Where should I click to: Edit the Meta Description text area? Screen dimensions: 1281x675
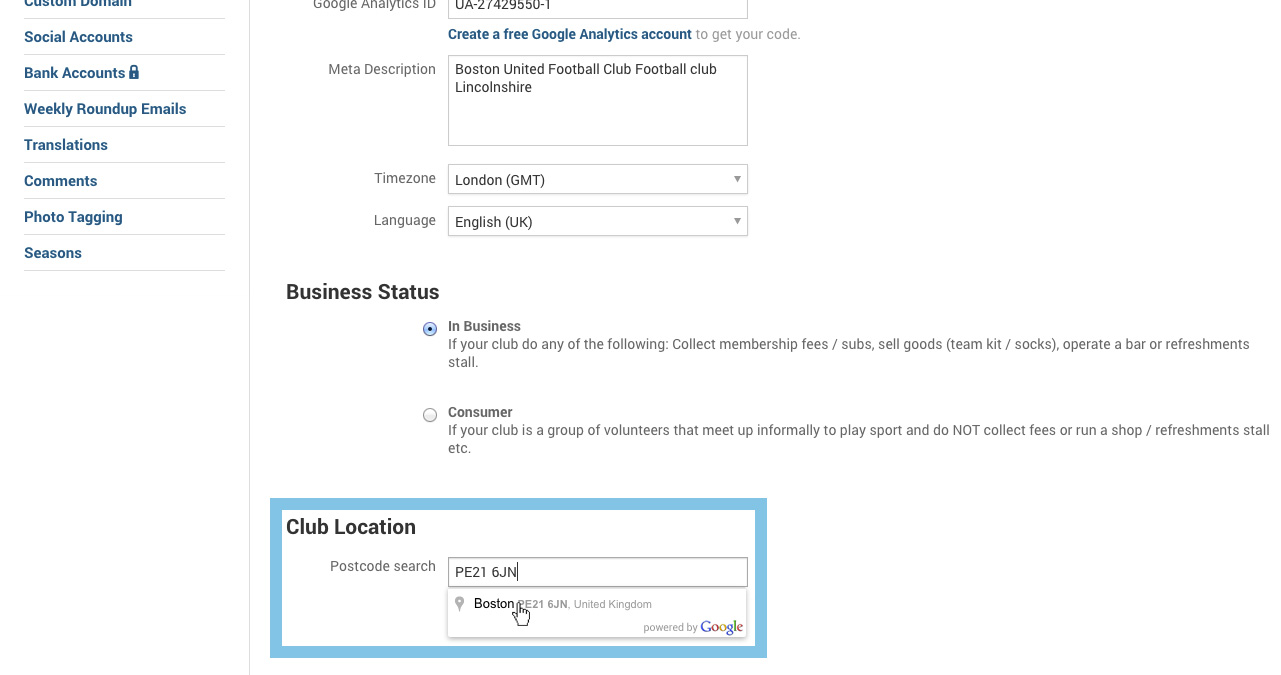pos(597,100)
